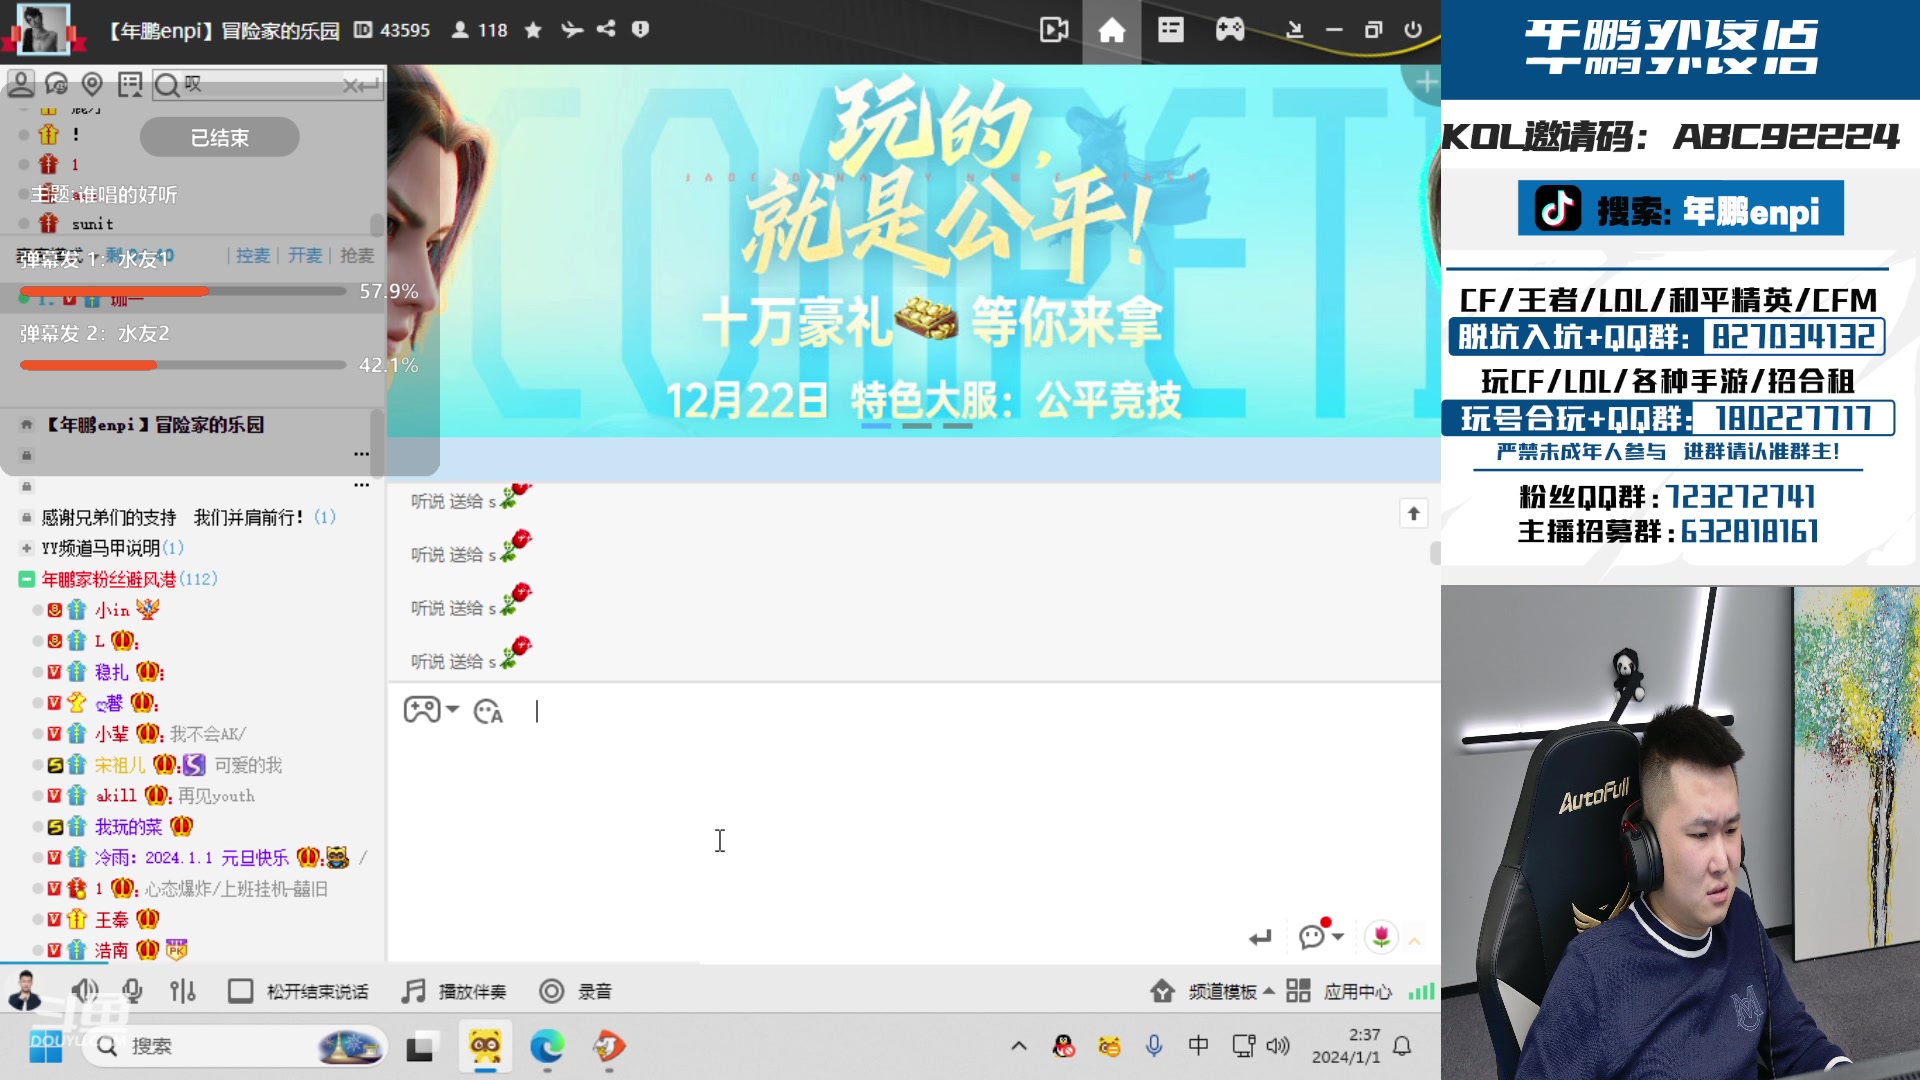Image resolution: width=1920 pixels, height=1080 pixels.
Task: Open the chat bubble icon above the channel list
Action: 57,84
